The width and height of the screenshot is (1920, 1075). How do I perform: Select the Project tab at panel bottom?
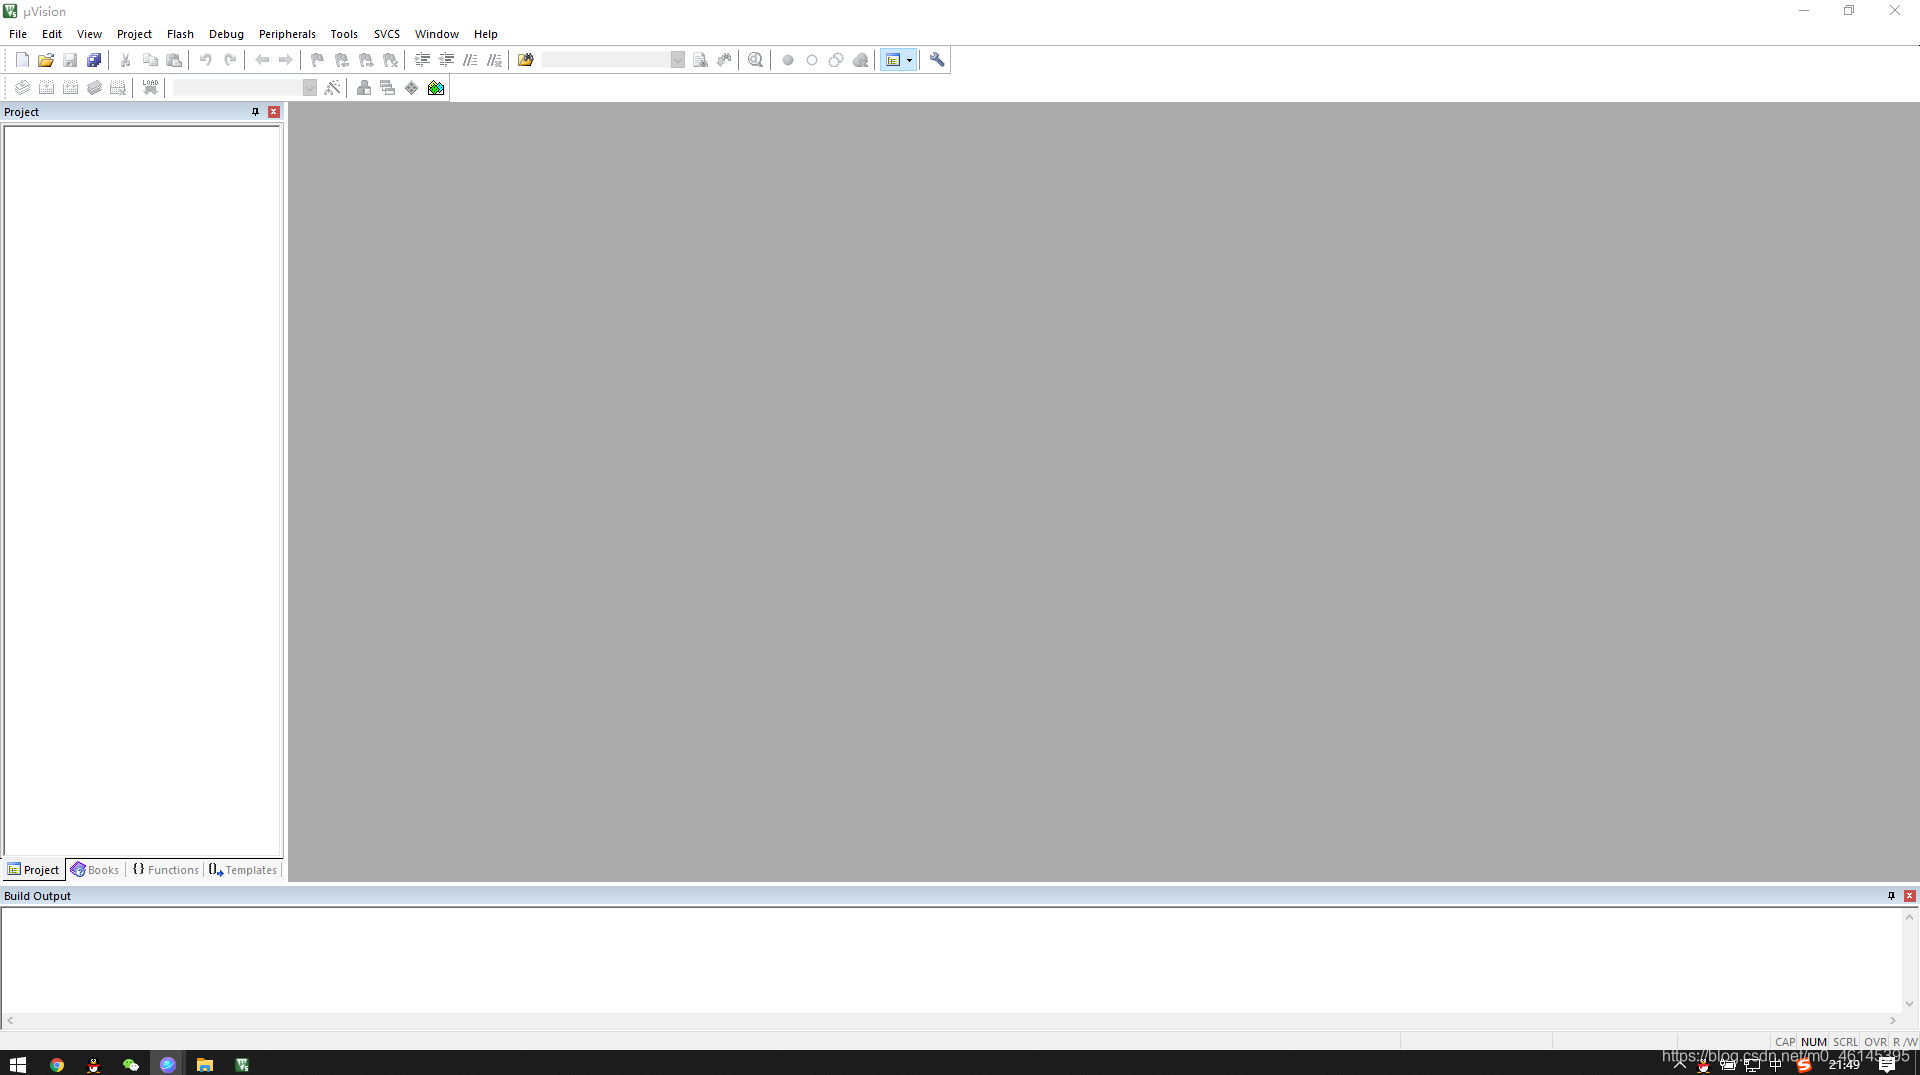point(34,870)
